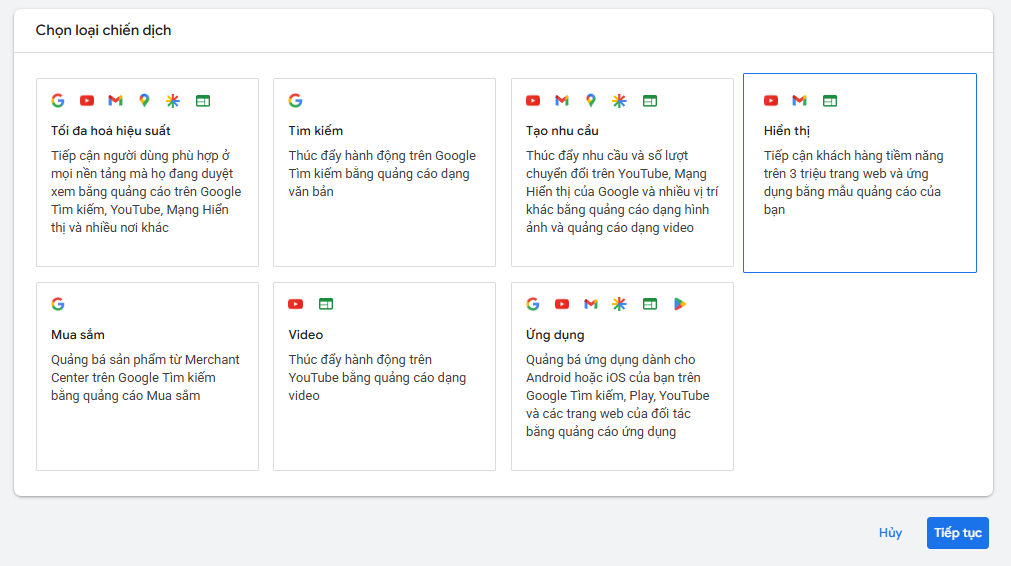The image size is (1011, 566).
Task: Click YouTube icon in Ứng dụng card
Action: pyautogui.click(x=562, y=304)
